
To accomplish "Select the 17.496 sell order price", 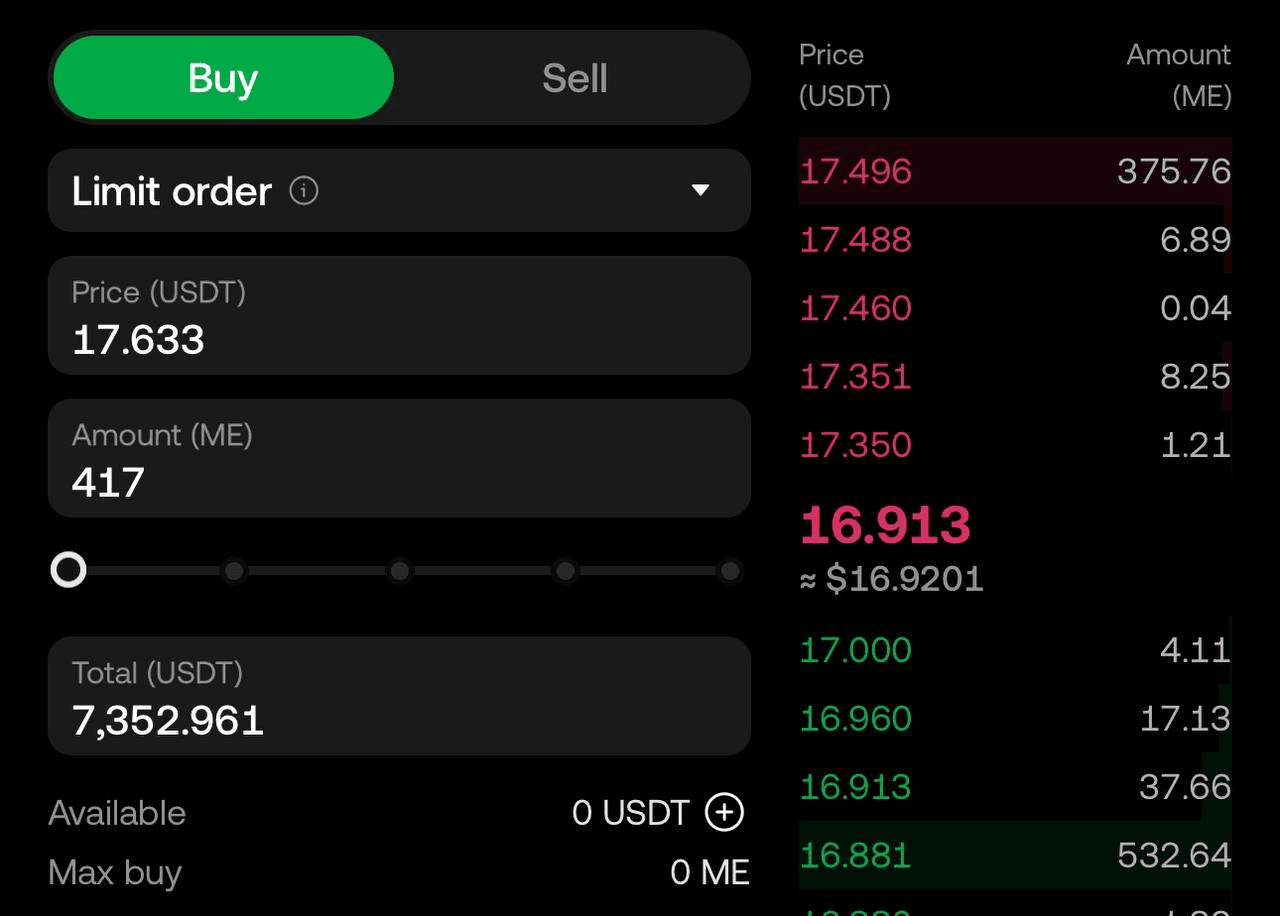I will tap(856, 171).
